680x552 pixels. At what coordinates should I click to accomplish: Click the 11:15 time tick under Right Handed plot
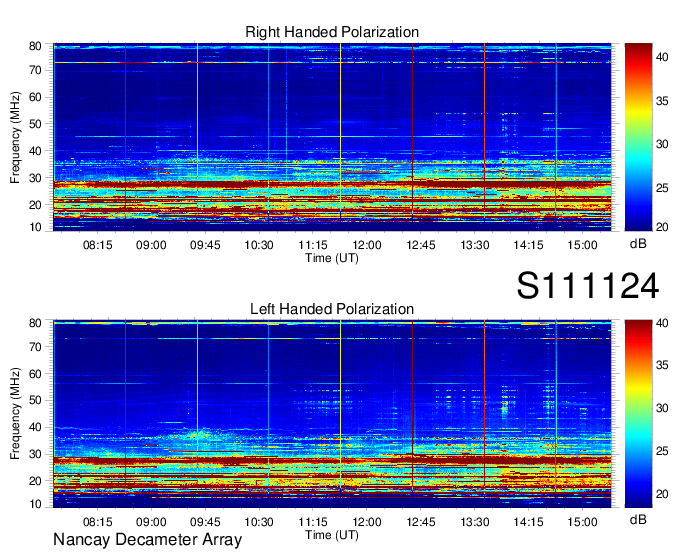313,245
